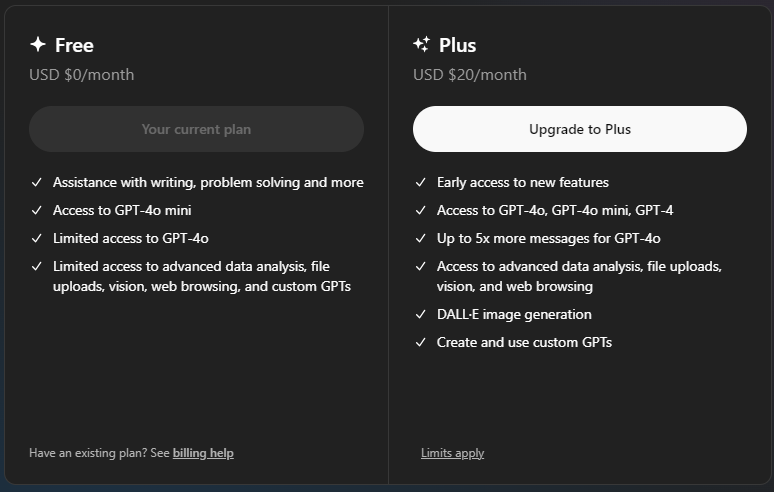Click the Plus plan sparkles icon
The height and width of the screenshot is (492, 774).
(422, 44)
